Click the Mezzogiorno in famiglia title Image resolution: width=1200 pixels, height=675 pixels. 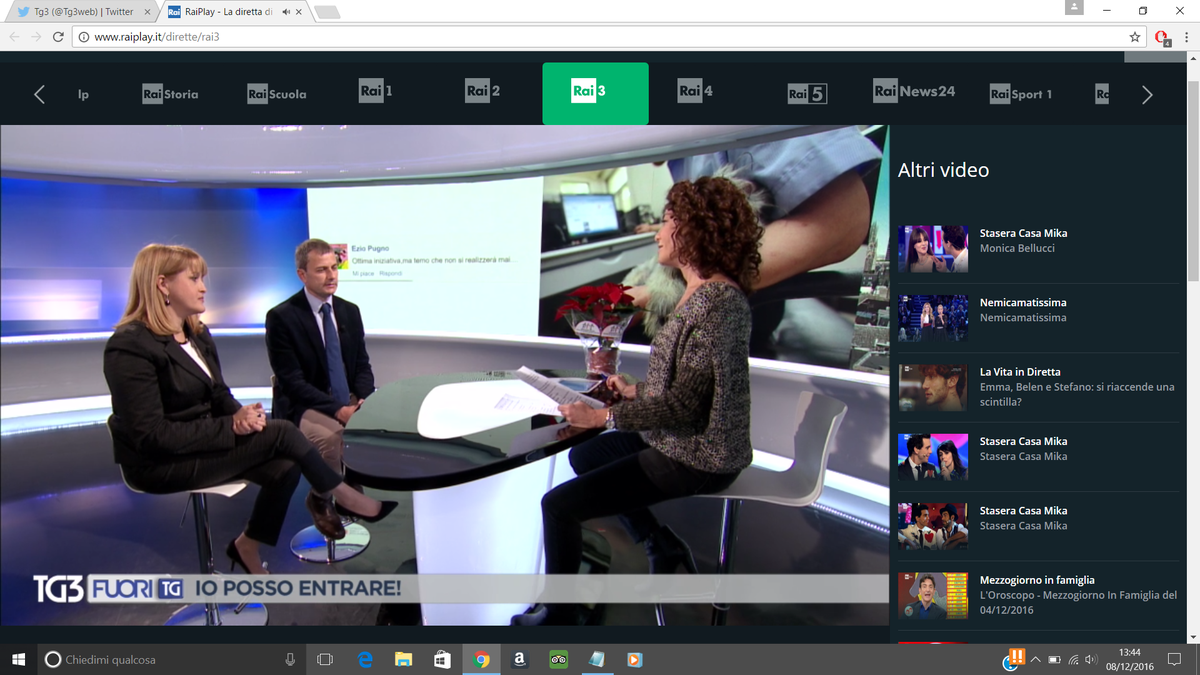coord(1037,580)
